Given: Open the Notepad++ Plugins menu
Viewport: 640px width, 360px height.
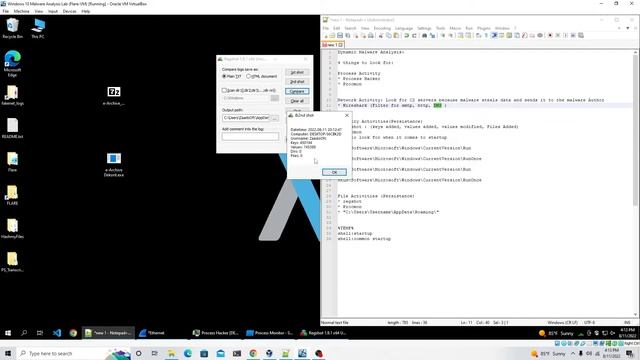Looking at the screenshot, I should (484, 28).
